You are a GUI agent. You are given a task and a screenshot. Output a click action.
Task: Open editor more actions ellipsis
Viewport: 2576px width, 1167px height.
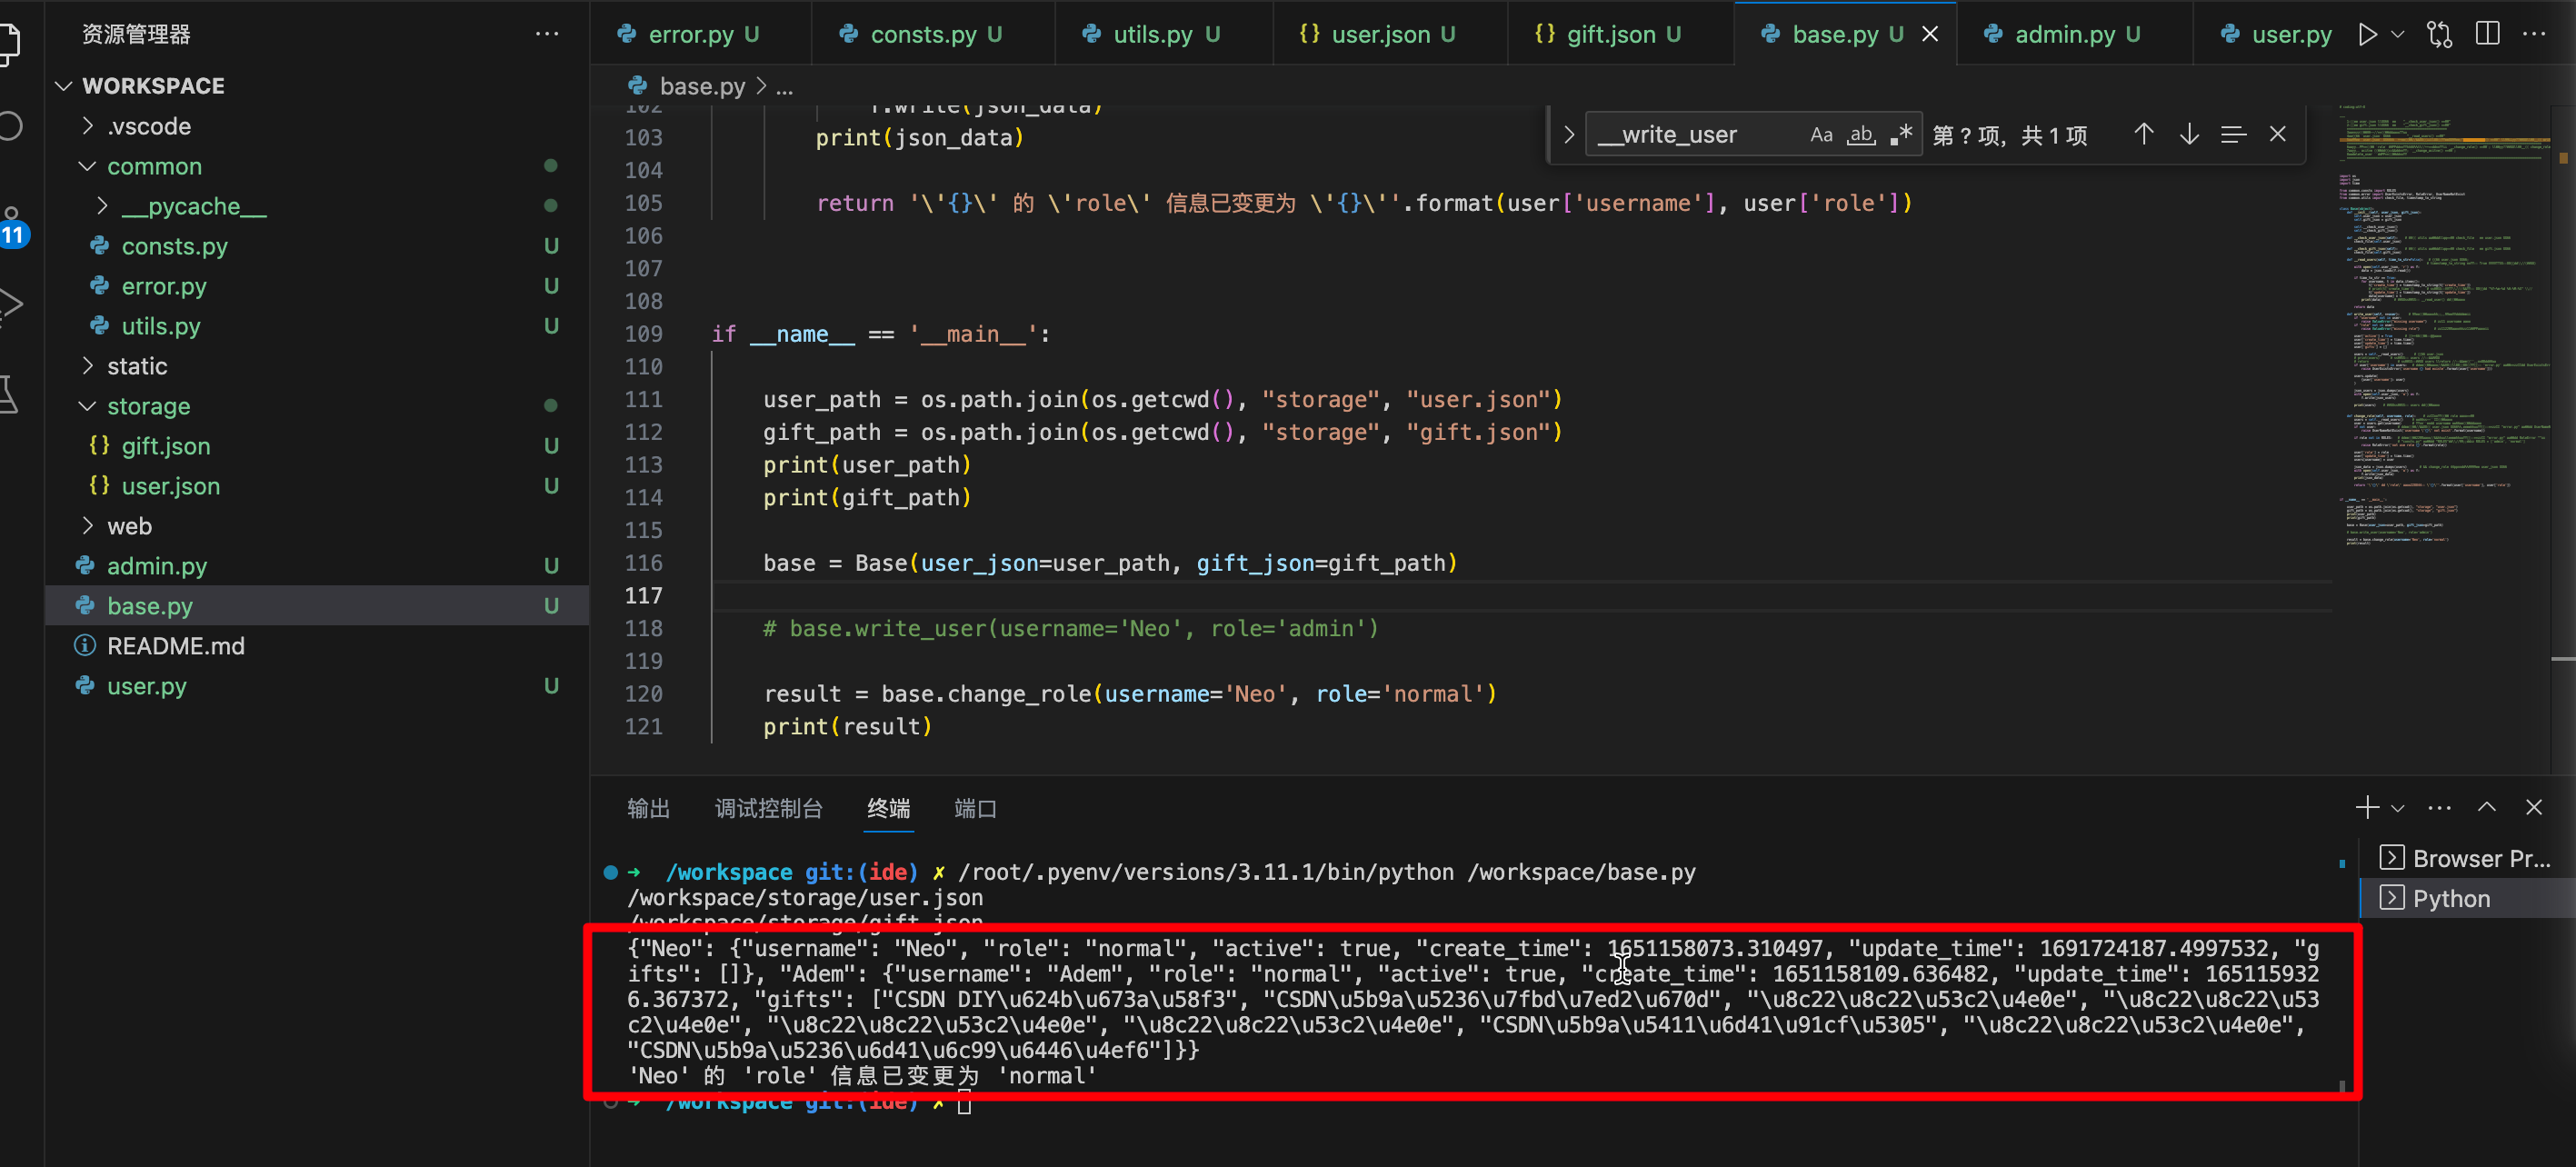click(x=2534, y=34)
